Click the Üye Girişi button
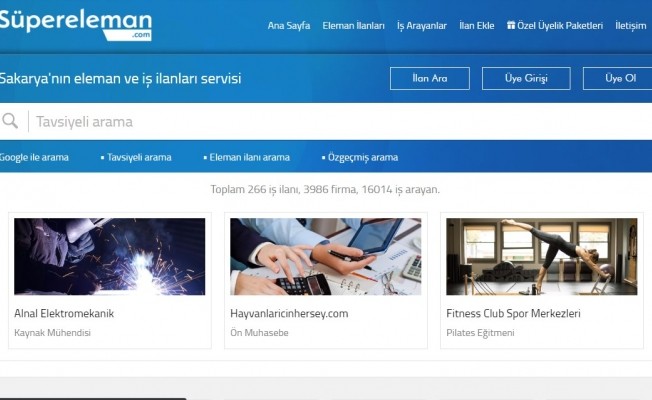The height and width of the screenshot is (400, 652). [x=526, y=78]
